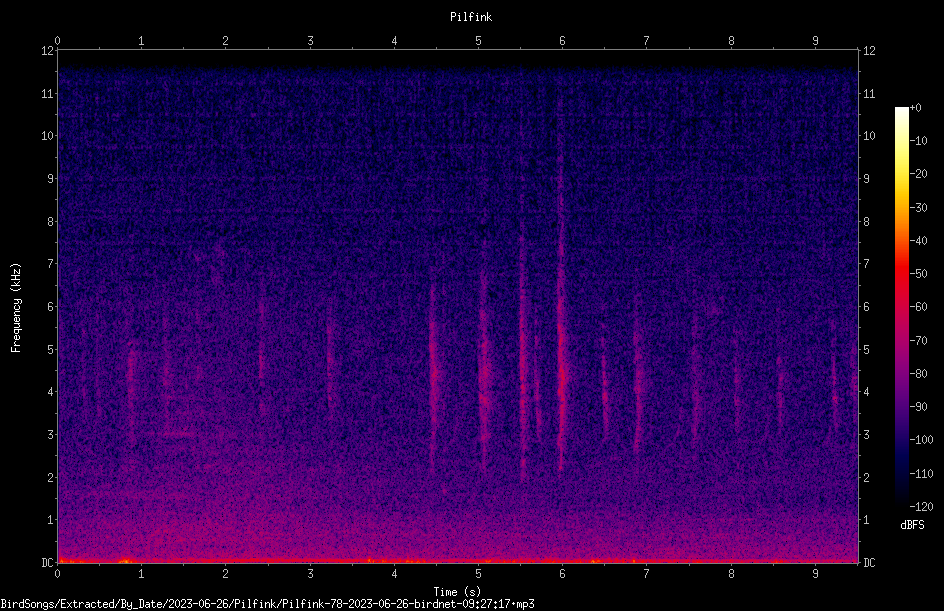The height and width of the screenshot is (611, 944).
Task: Click the "5" tick on the bottom time axis
Action: 479,574
